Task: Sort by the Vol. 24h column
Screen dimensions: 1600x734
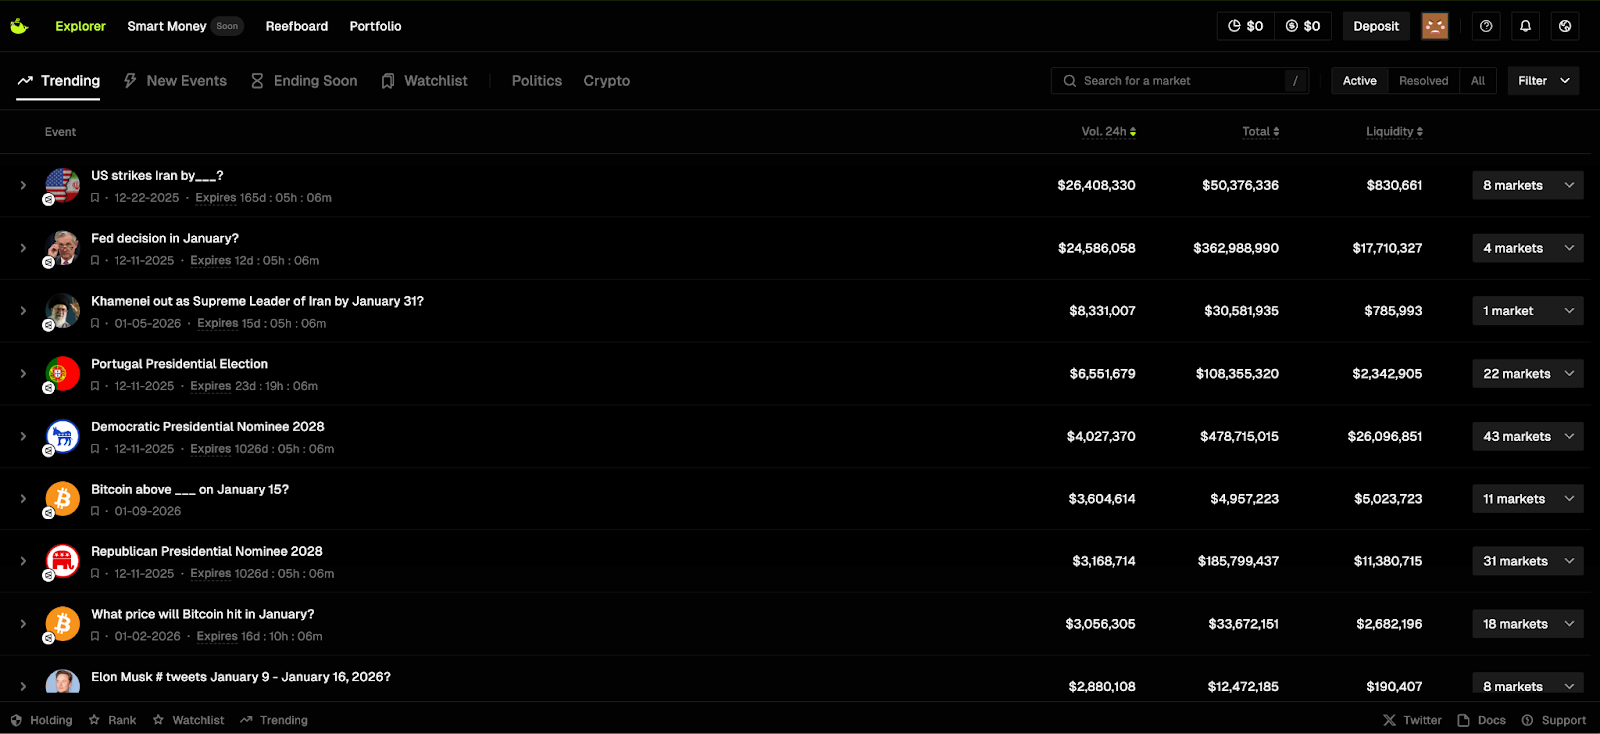Action: coord(1108,132)
